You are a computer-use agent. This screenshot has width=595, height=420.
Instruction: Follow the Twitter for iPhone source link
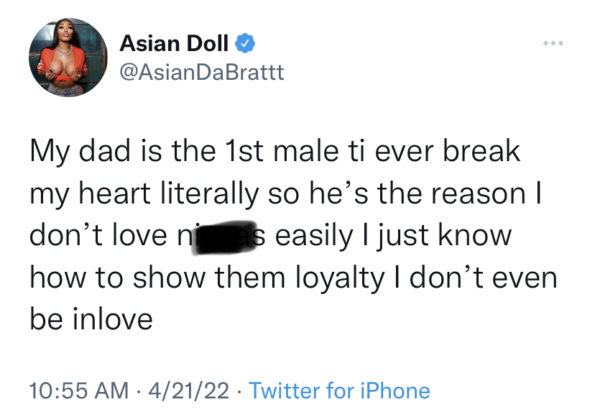[340, 391]
